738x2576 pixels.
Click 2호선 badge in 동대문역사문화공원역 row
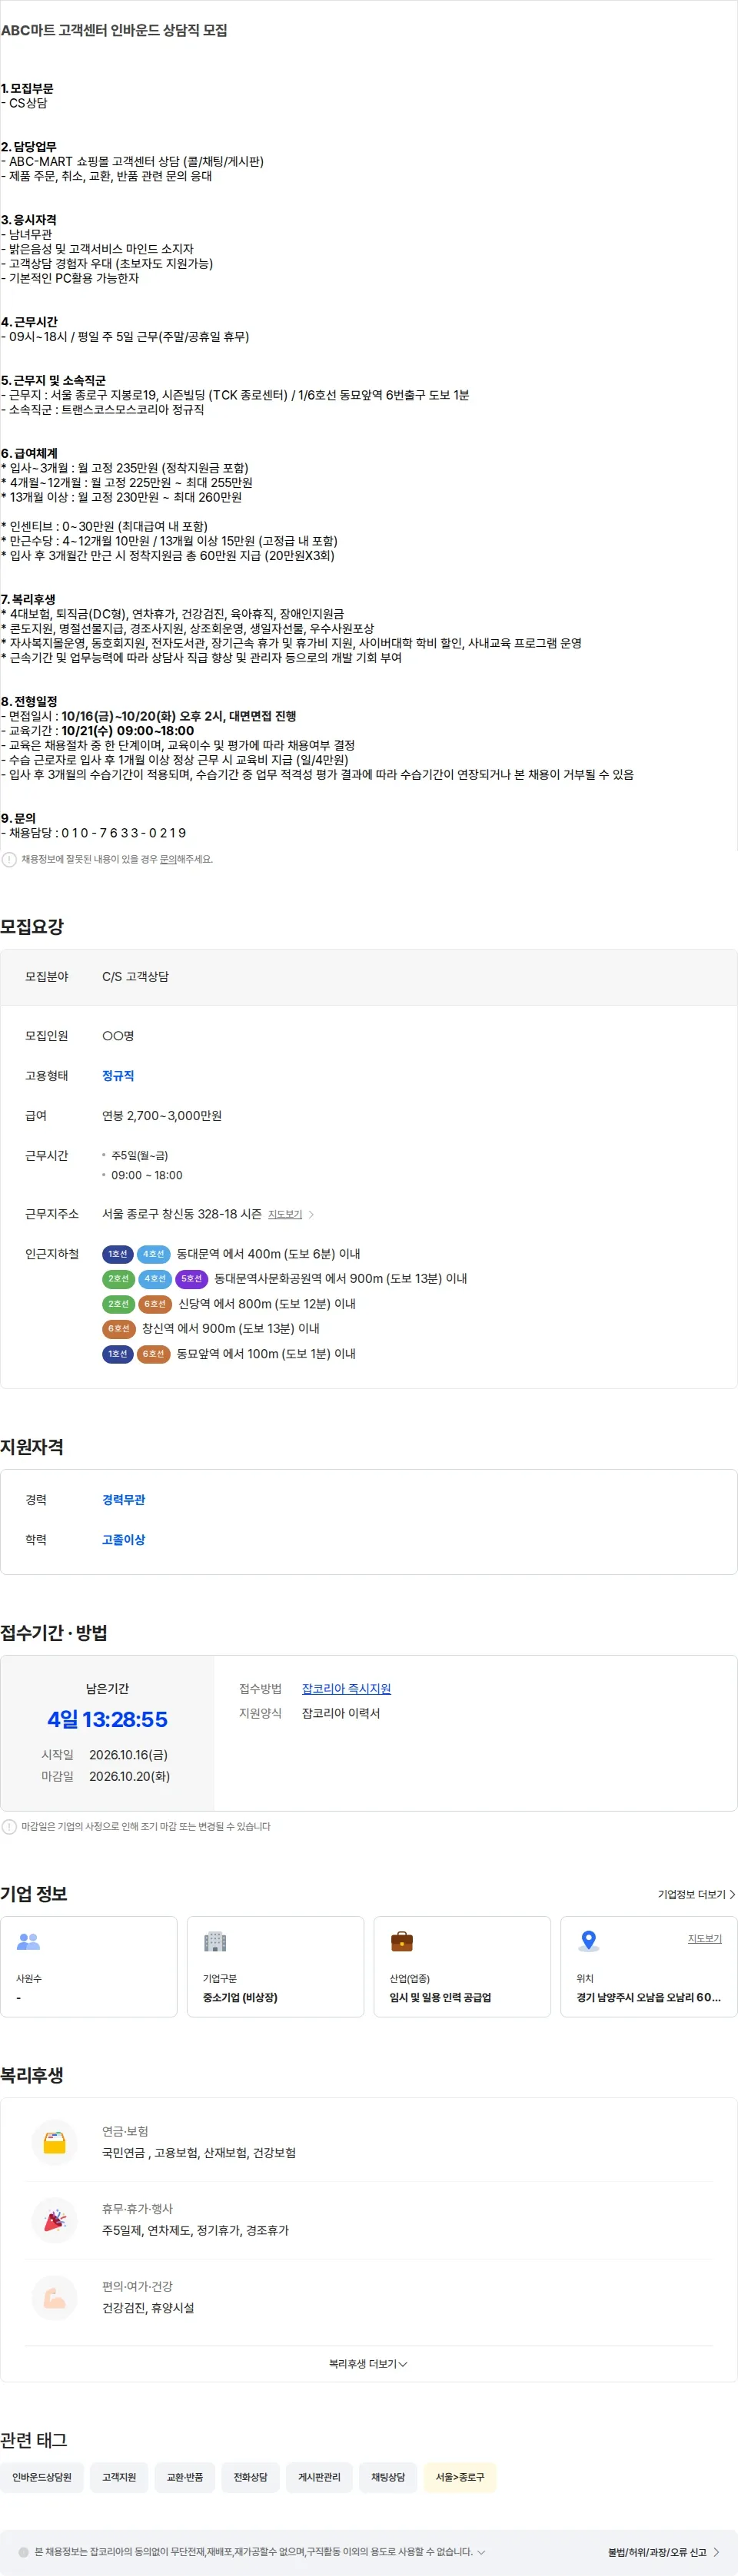118,1279
